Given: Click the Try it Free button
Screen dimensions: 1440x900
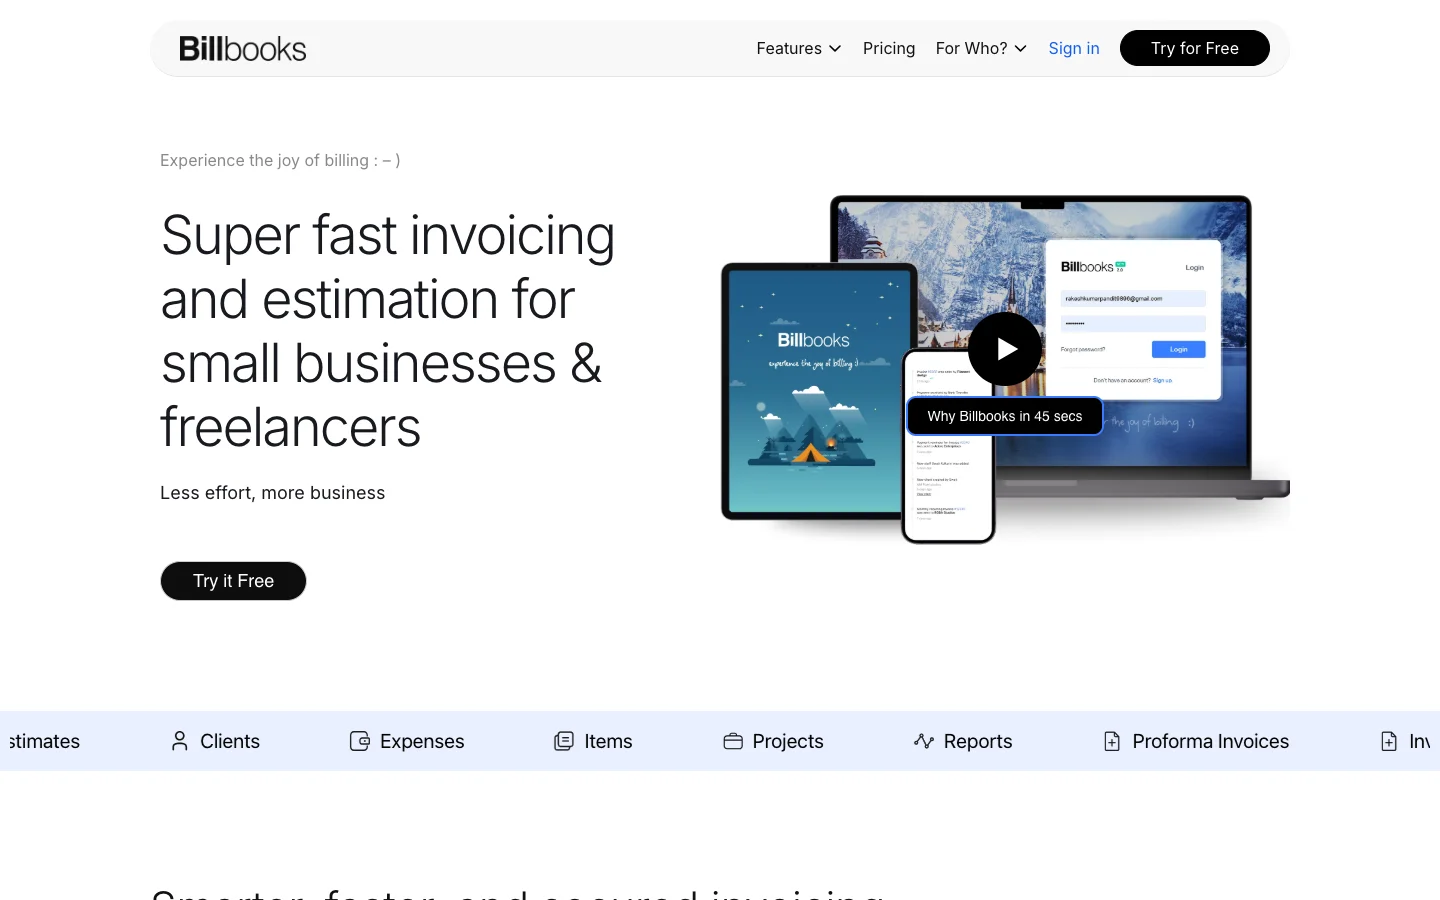Looking at the screenshot, I should [233, 581].
